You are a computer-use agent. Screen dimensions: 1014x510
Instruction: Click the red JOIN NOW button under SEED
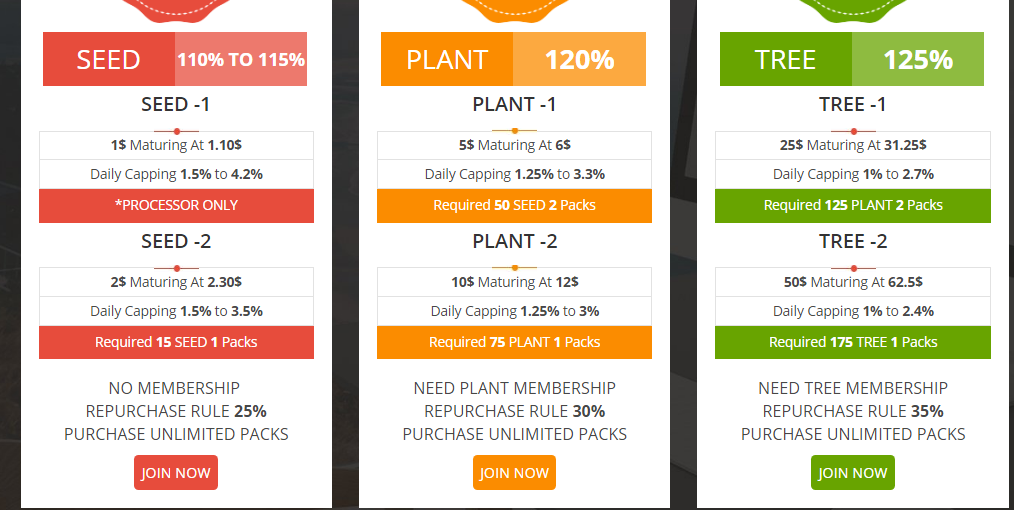tap(176, 473)
